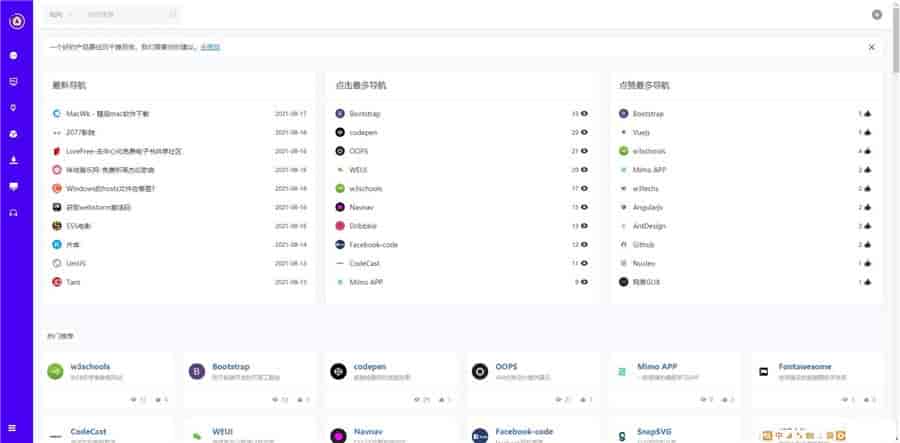
Task: Open the search category dropdown
Action: pyautogui.click(x=60, y=14)
